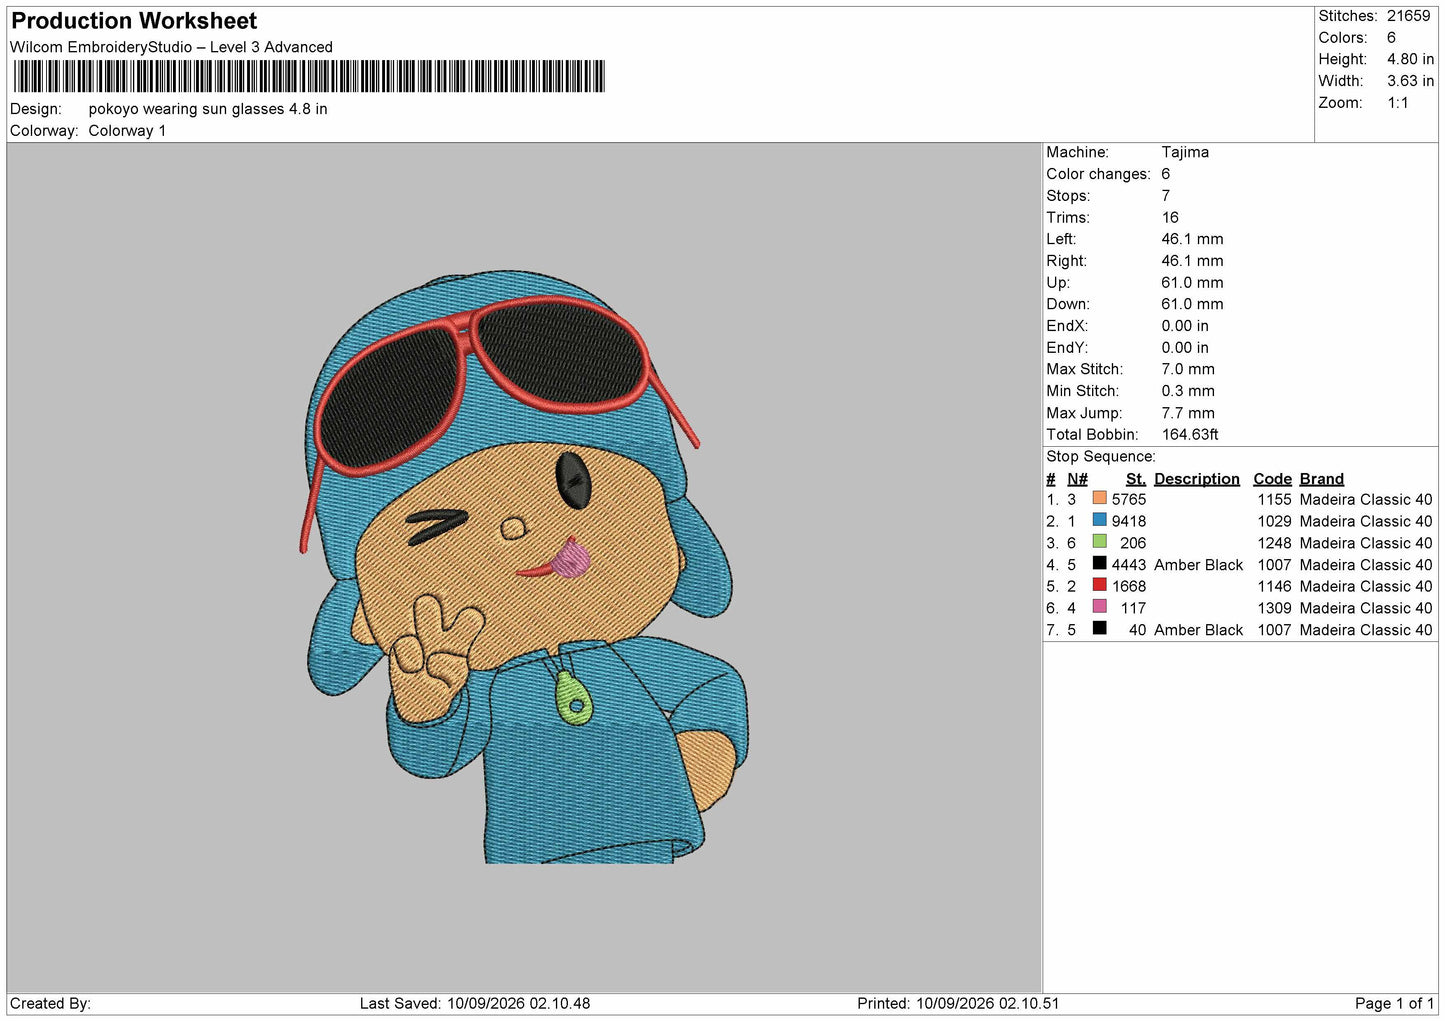Click the Total Bobbin value 164.63ft
The width and height of the screenshot is (1445, 1021).
[1190, 435]
